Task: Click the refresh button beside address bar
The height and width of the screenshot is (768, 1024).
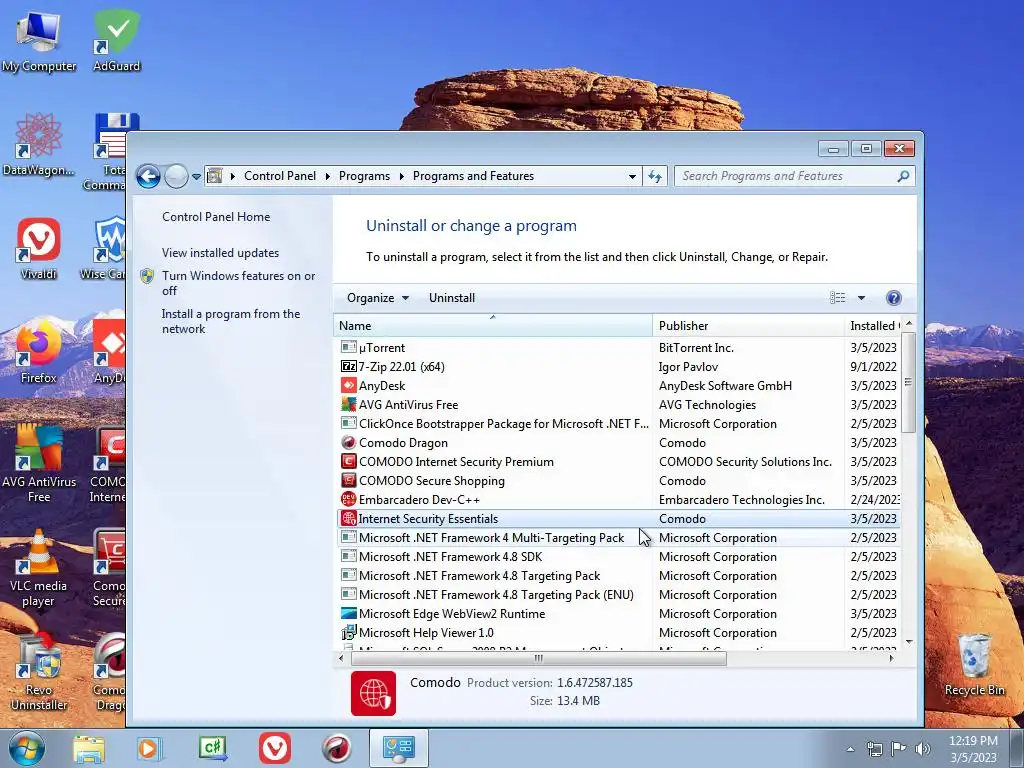Action: [655, 176]
